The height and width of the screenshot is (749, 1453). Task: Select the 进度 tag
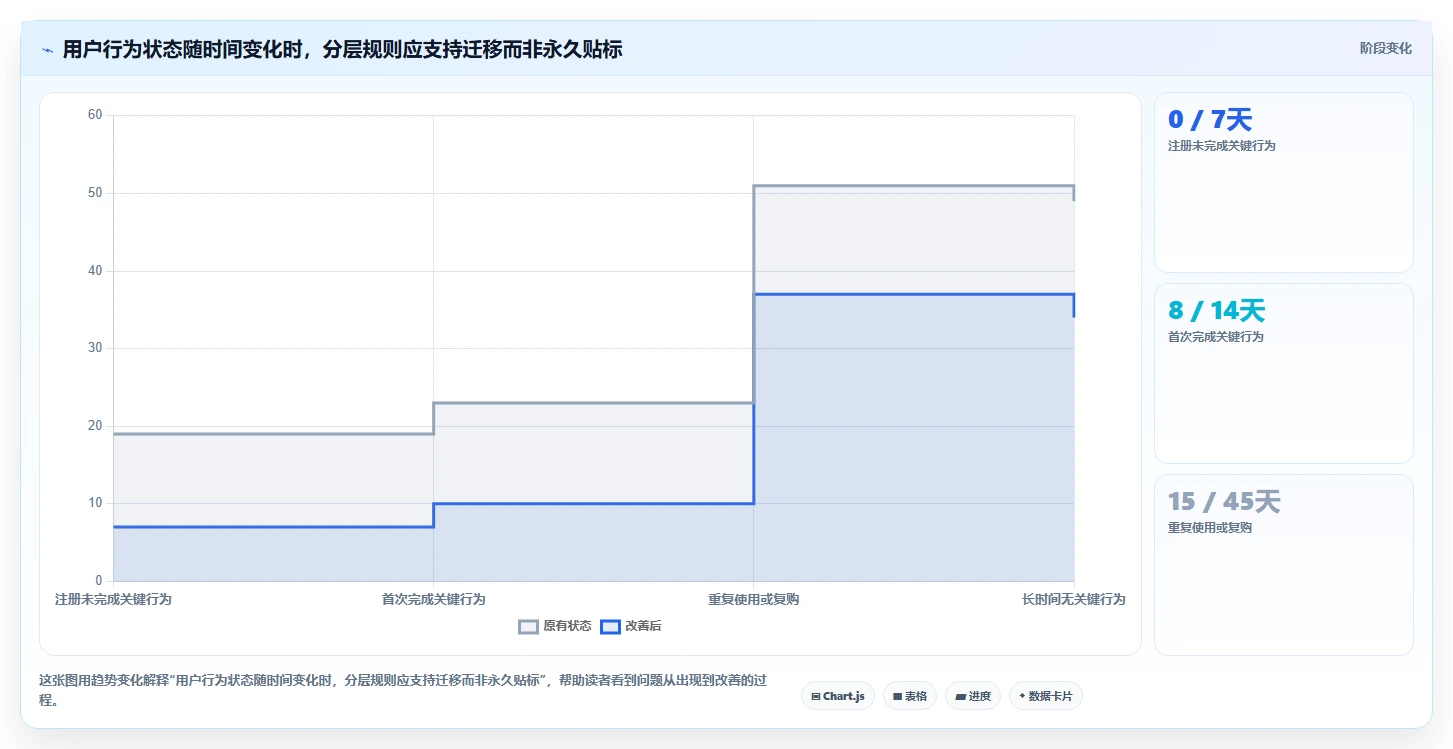[x=973, y=696]
